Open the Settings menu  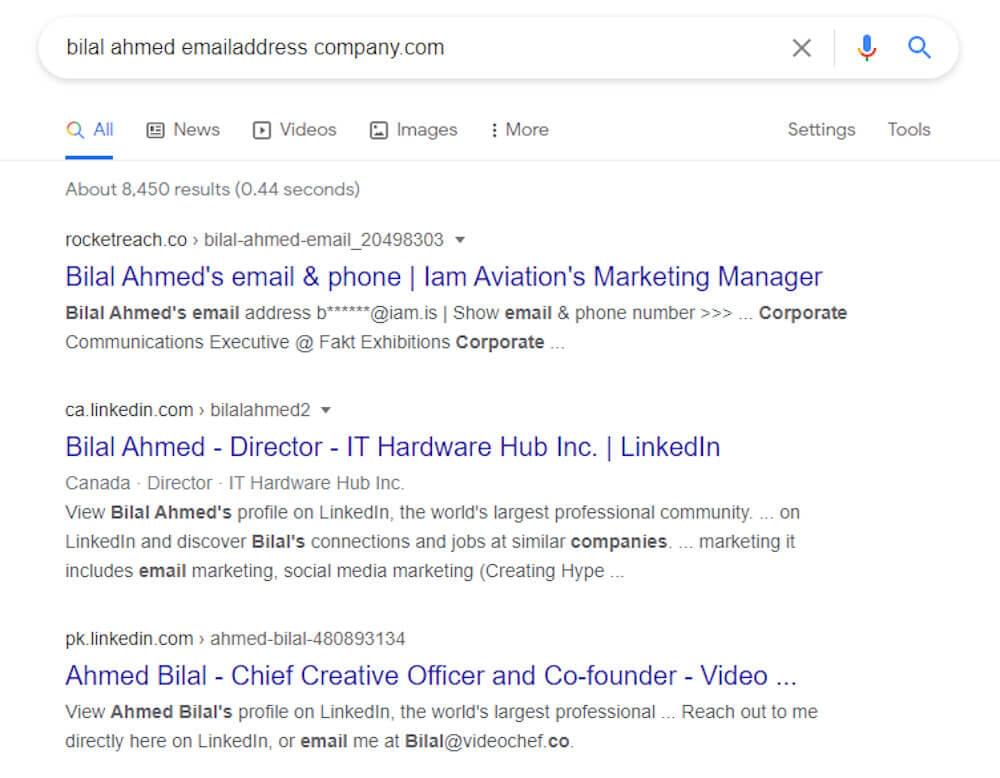pyautogui.click(x=821, y=129)
